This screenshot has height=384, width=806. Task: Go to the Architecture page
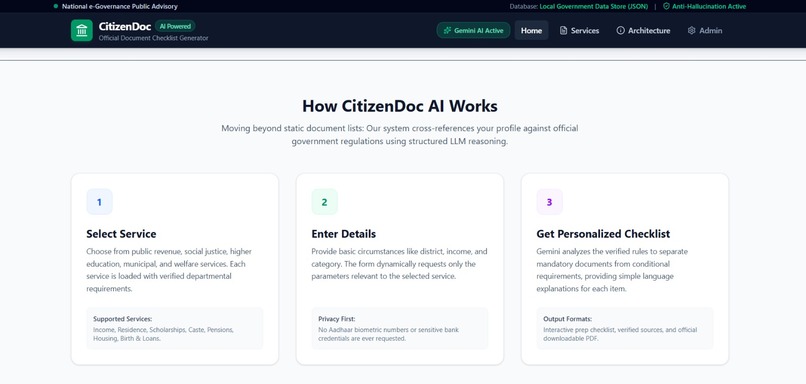coord(643,30)
